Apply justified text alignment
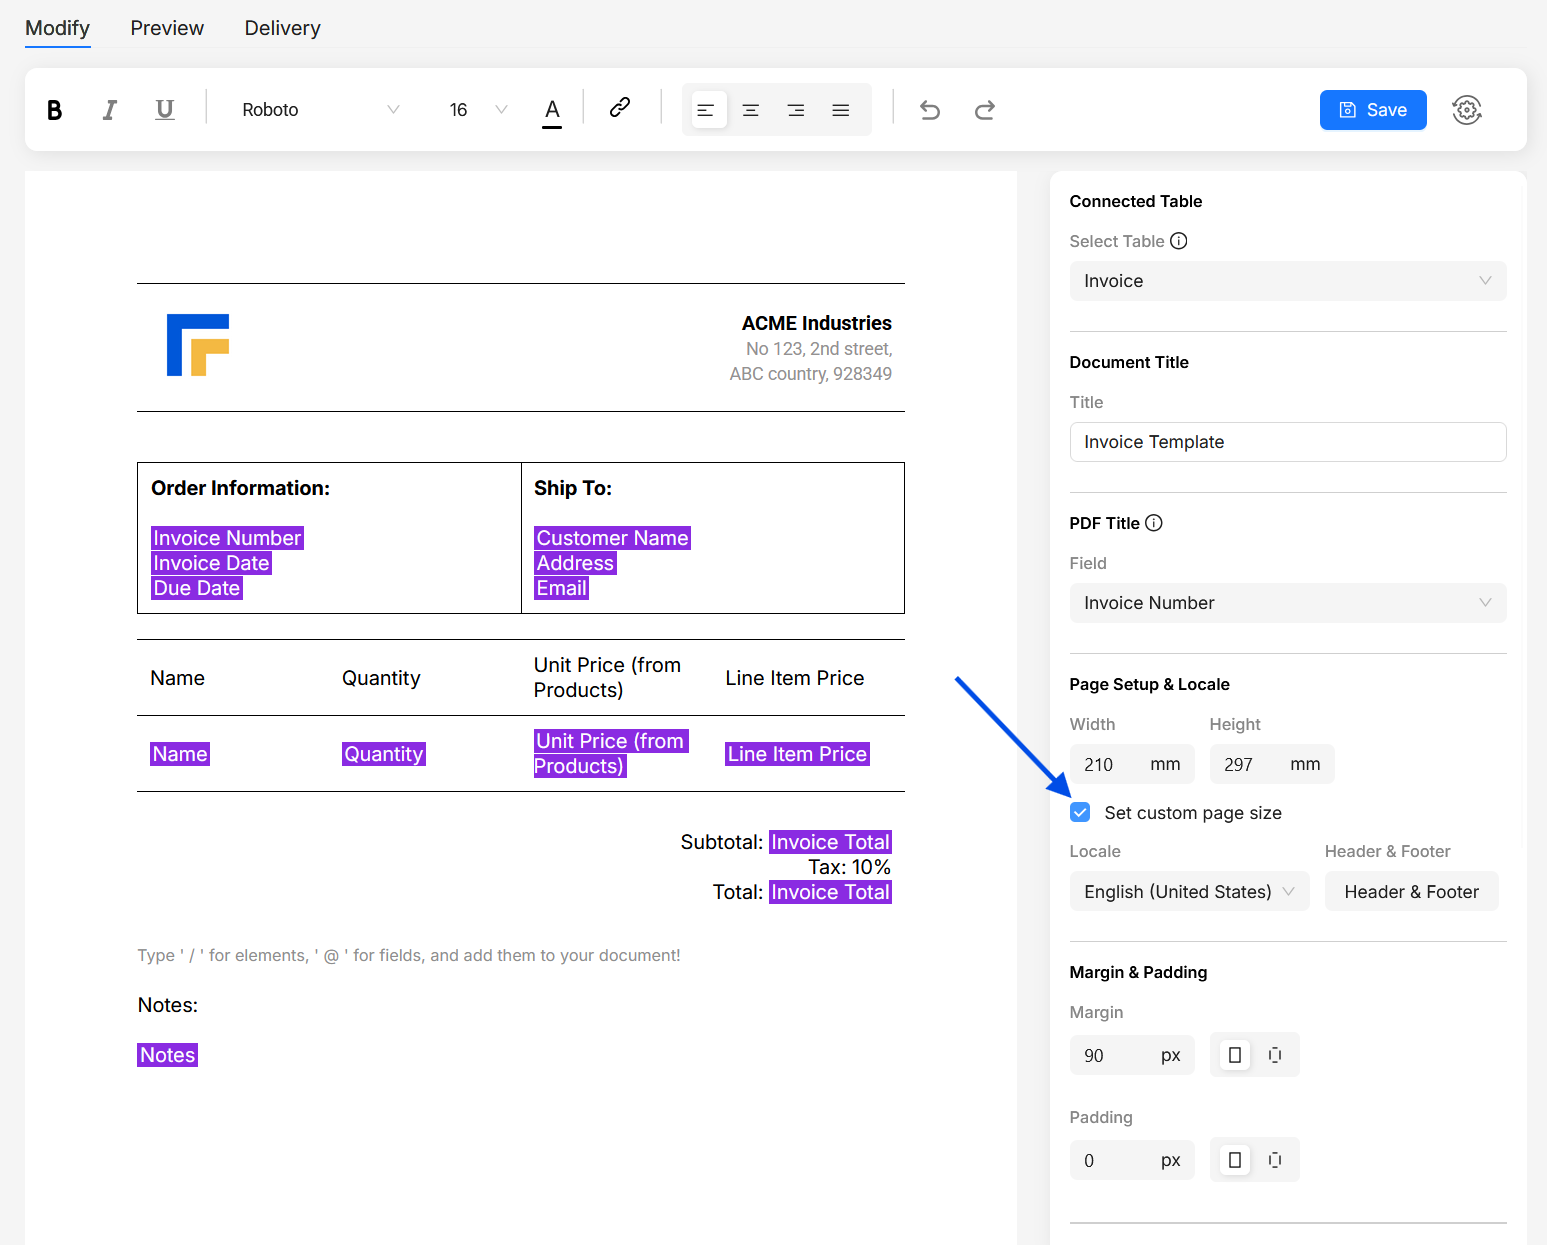 pyautogui.click(x=840, y=109)
